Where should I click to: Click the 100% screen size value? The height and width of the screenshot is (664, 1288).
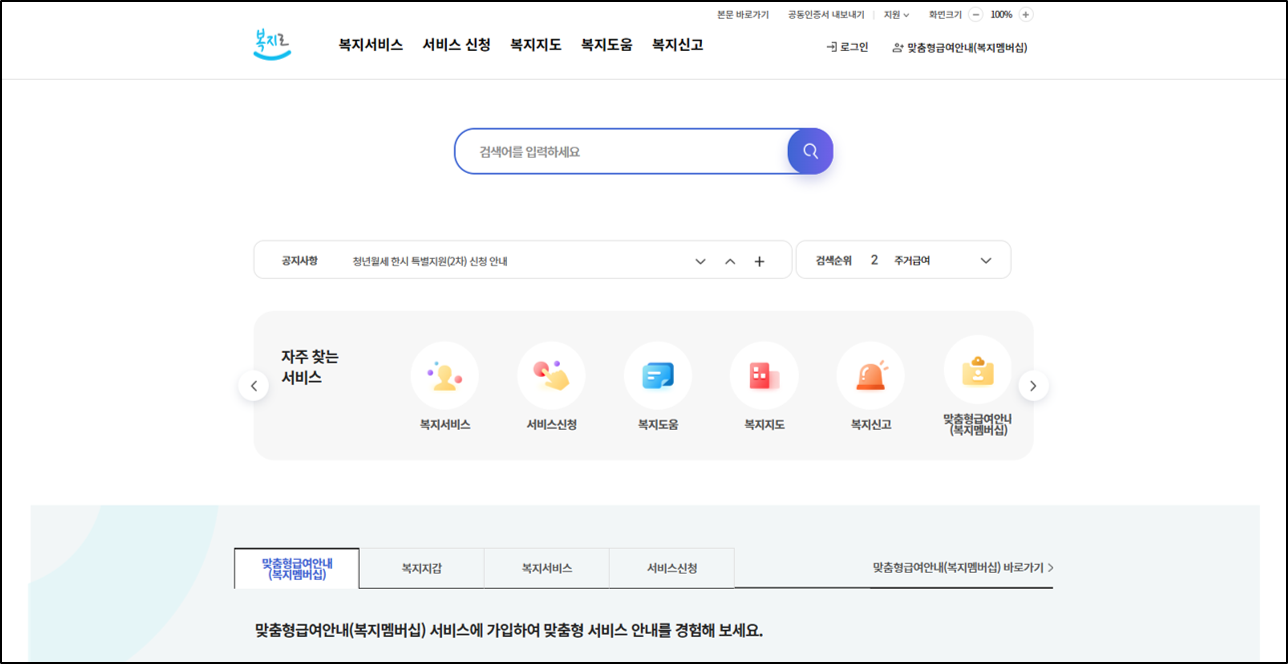[1001, 15]
